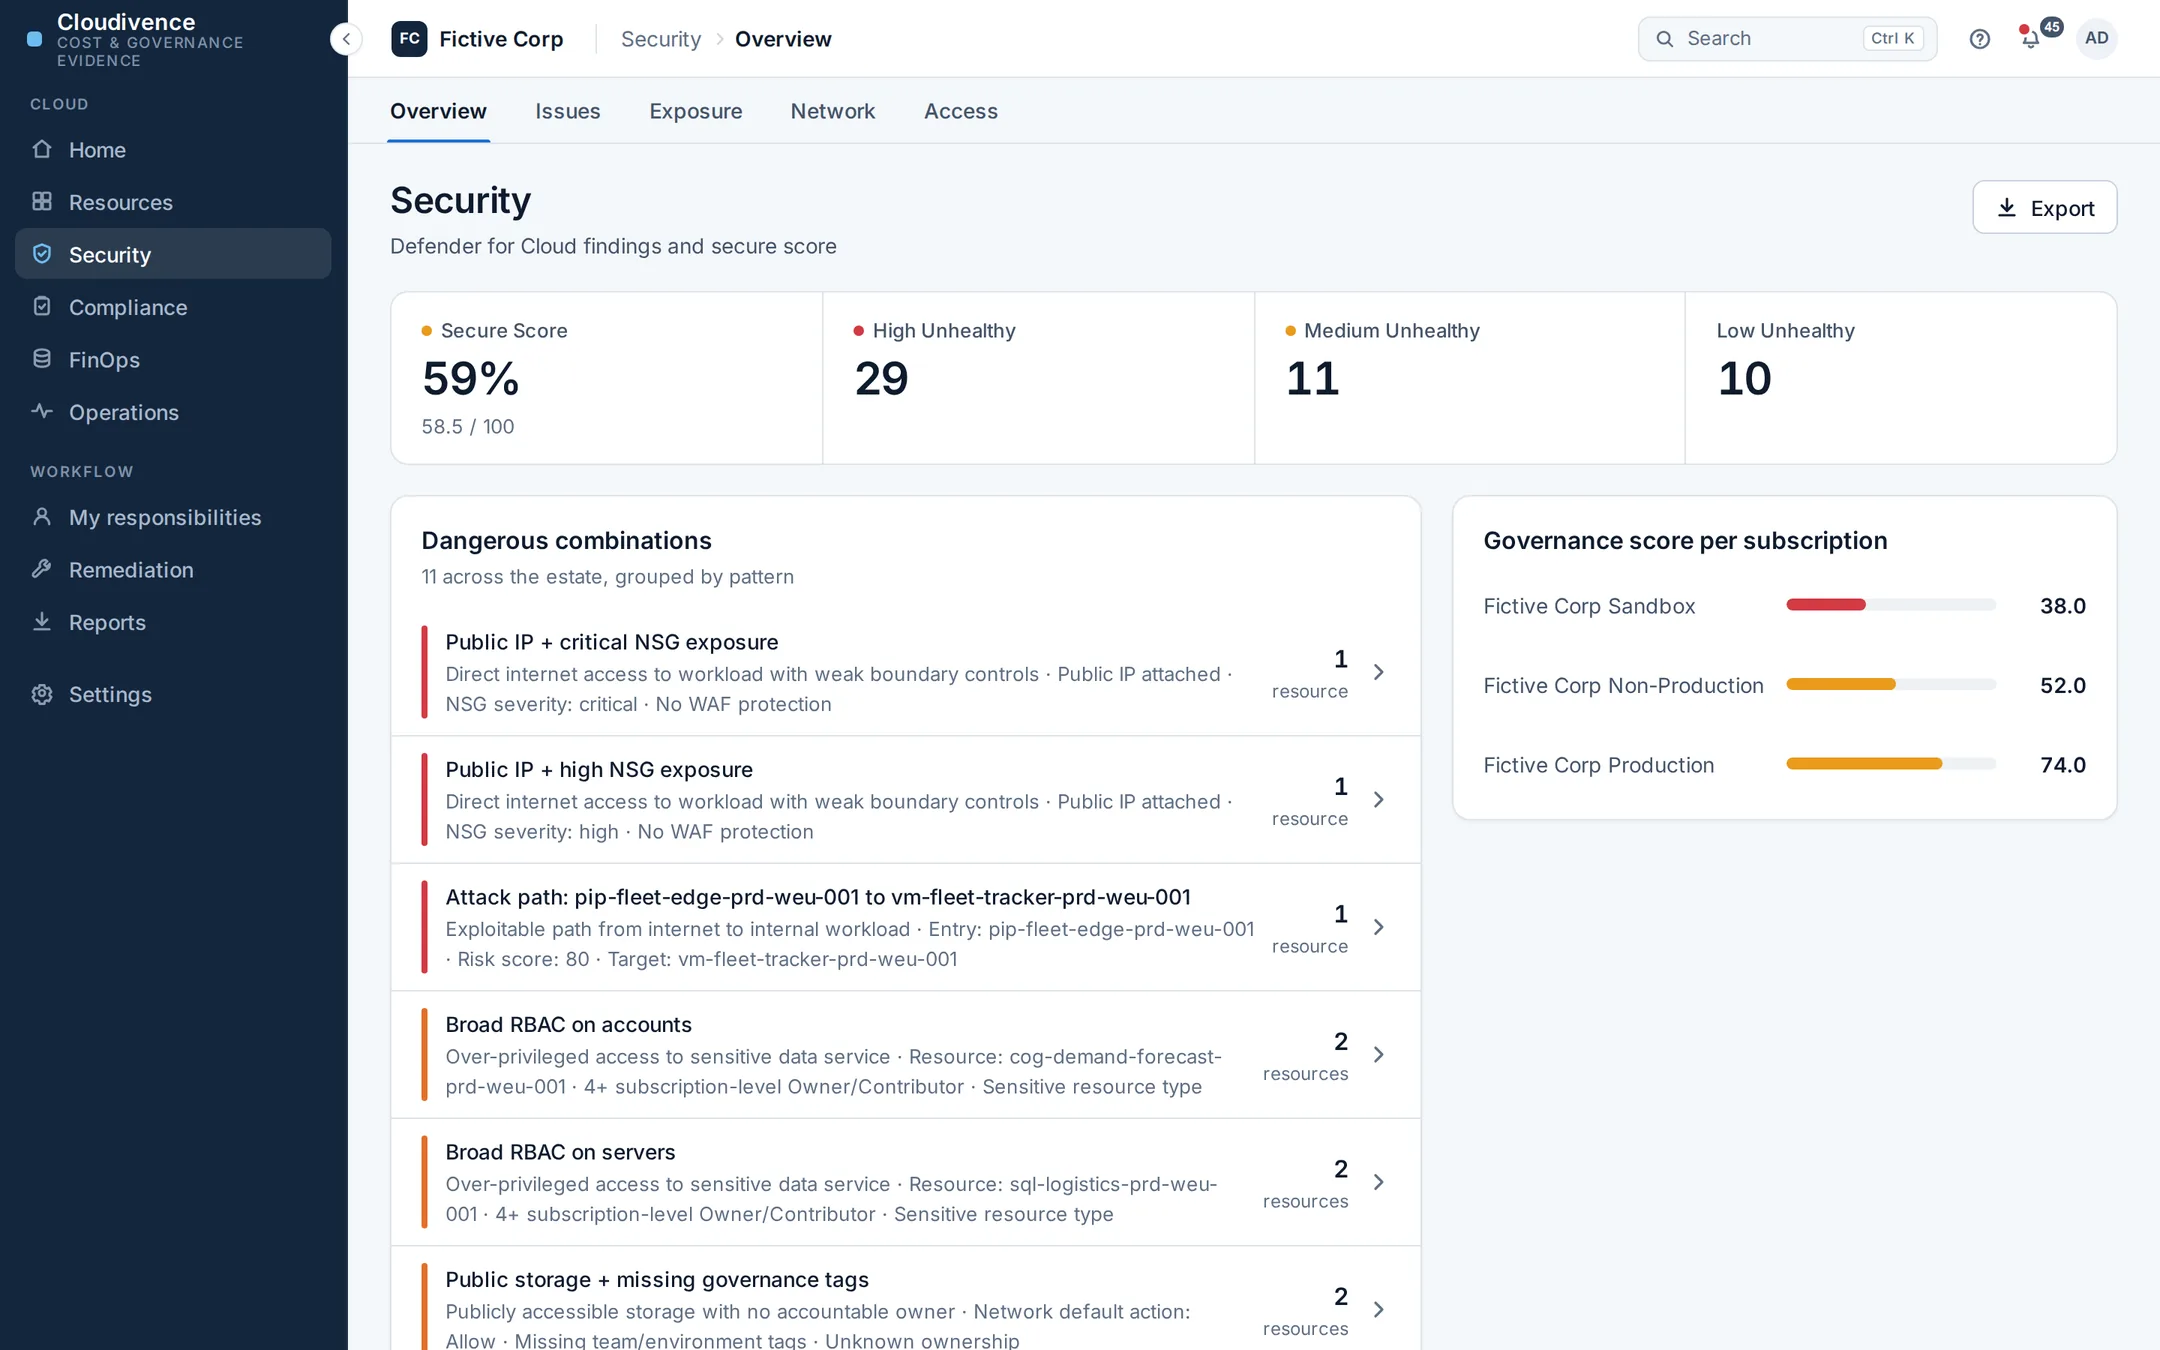Click the Export button
Image resolution: width=2160 pixels, height=1350 pixels.
[x=2044, y=207]
